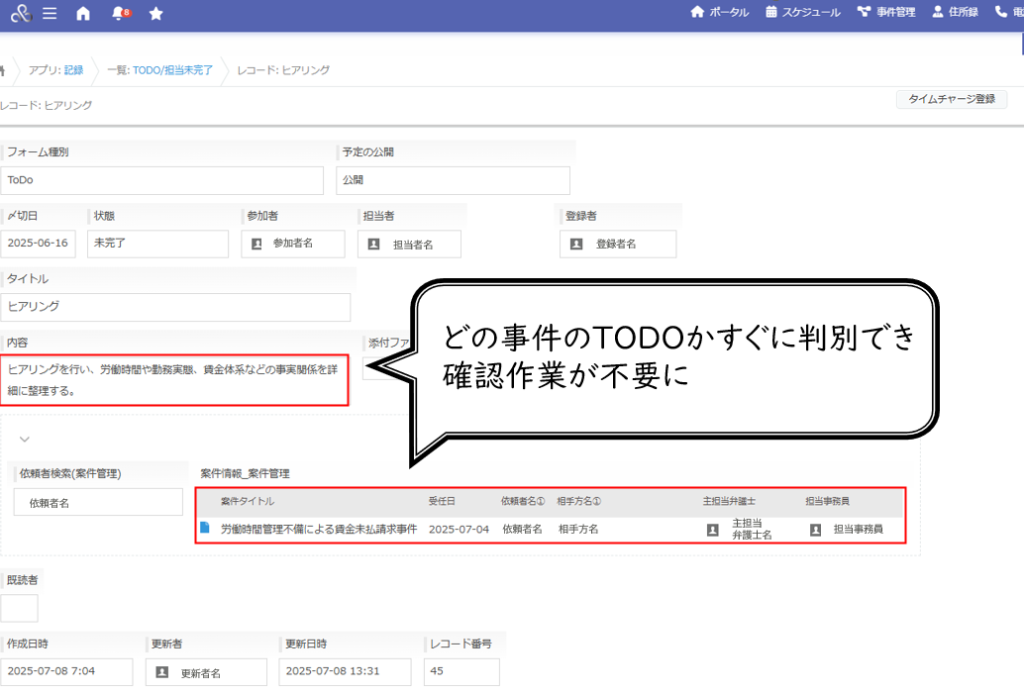
Task: Open notifications bell icon
Action: point(119,14)
